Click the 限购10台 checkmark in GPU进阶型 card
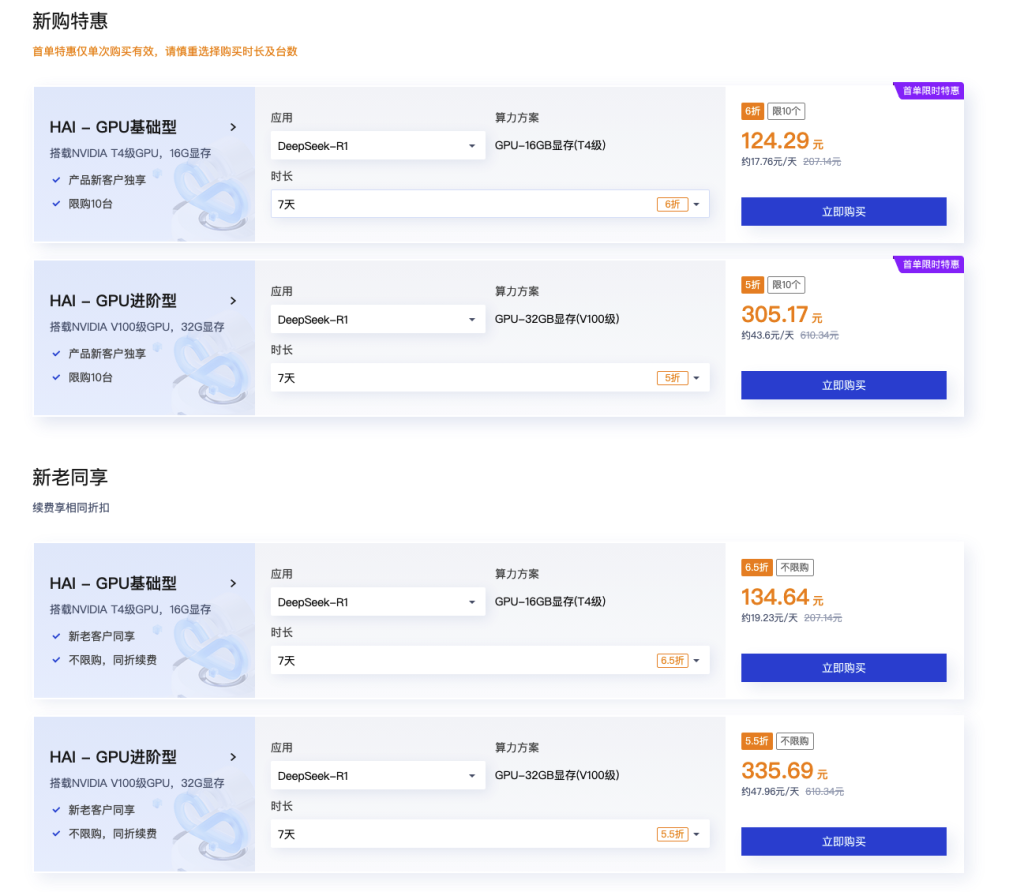Viewport: 1024px width, 892px height. (x=56, y=377)
